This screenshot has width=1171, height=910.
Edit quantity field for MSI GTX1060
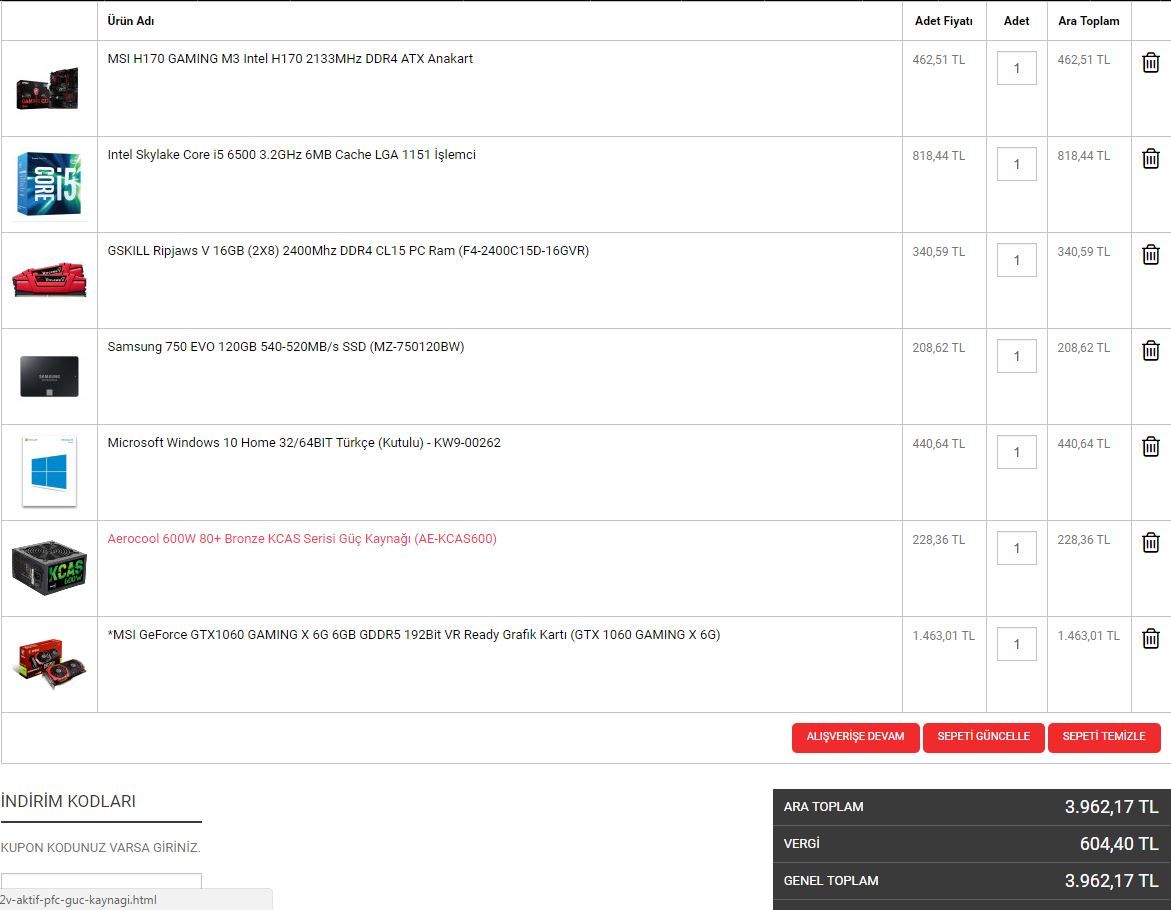1016,643
